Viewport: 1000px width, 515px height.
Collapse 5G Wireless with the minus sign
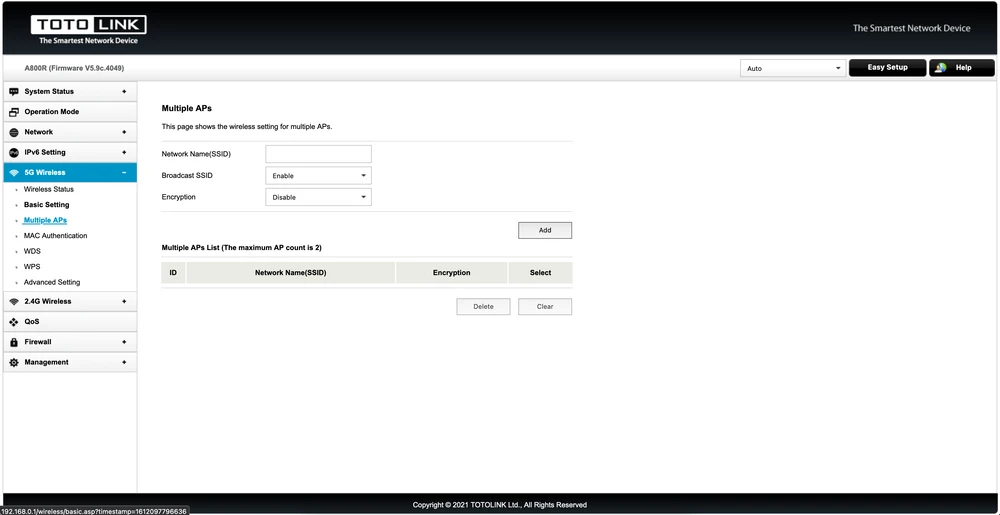click(x=124, y=173)
